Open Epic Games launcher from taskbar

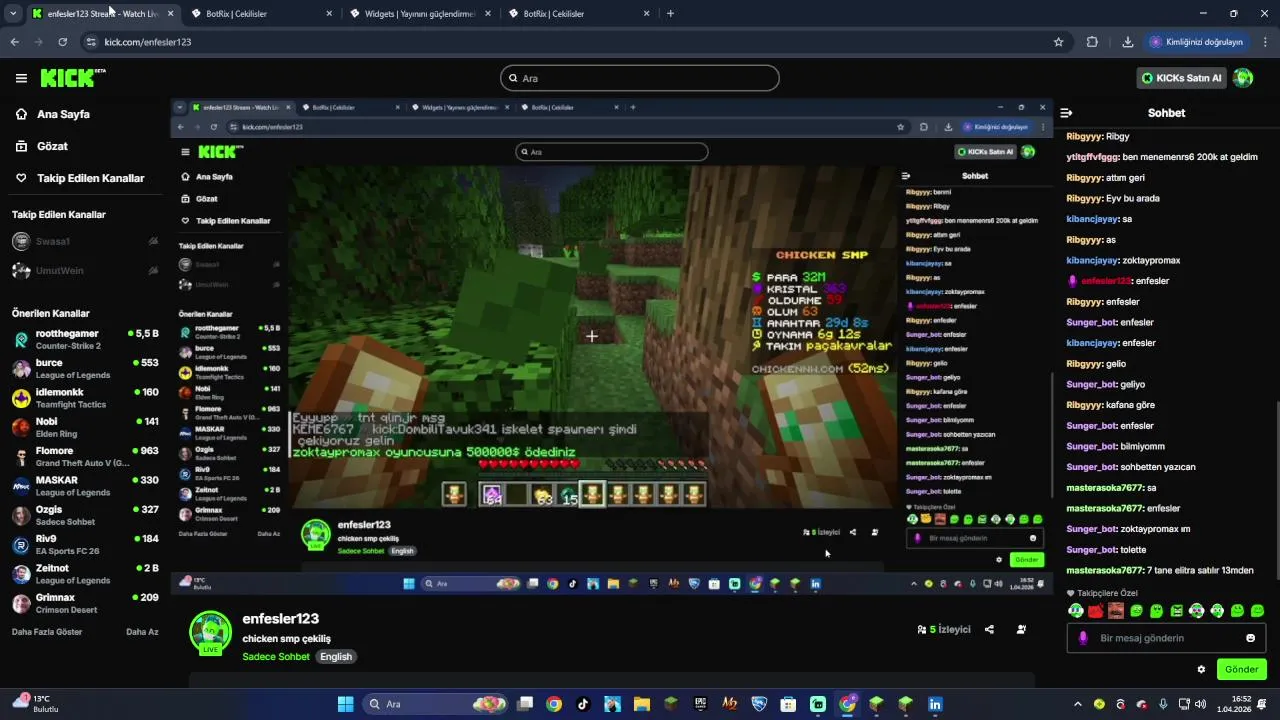(x=700, y=704)
